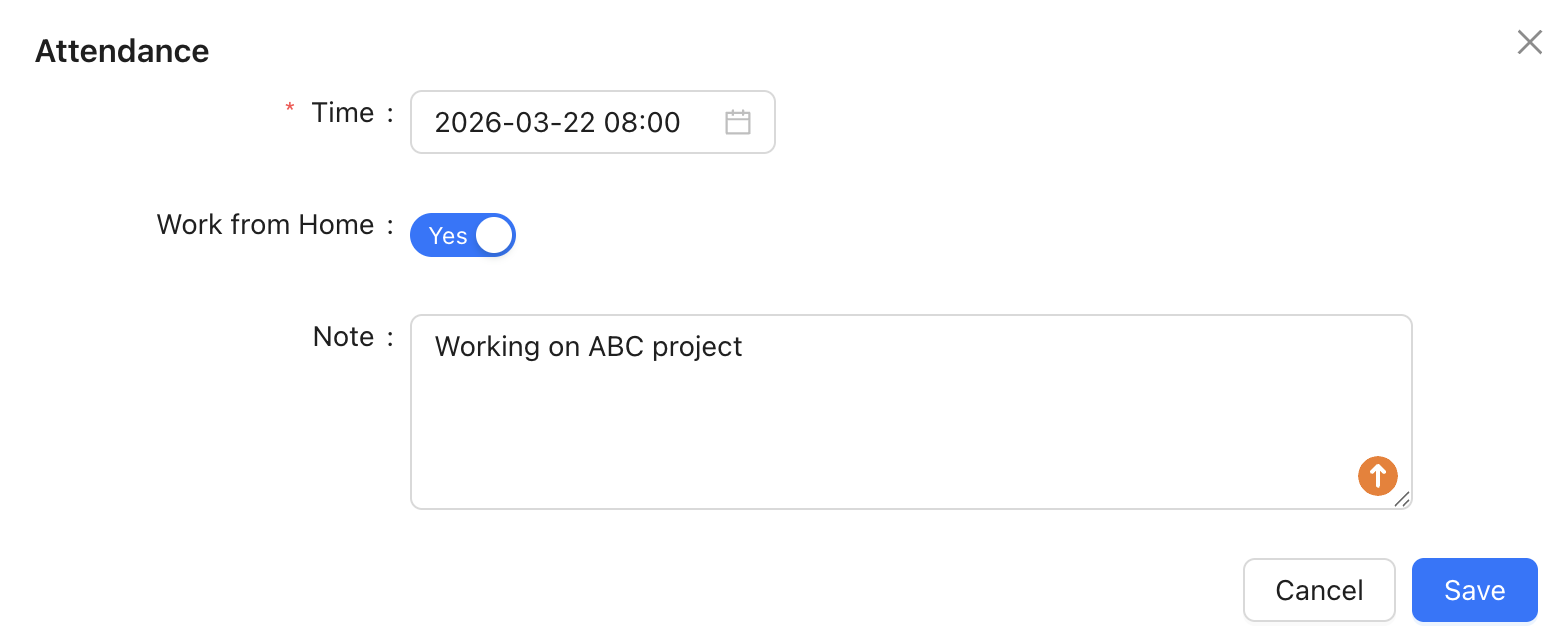Click the "2026-03-22 08:00" date value
Image resolution: width=1565 pixels, height=642 pixels.
pos(557,123)
